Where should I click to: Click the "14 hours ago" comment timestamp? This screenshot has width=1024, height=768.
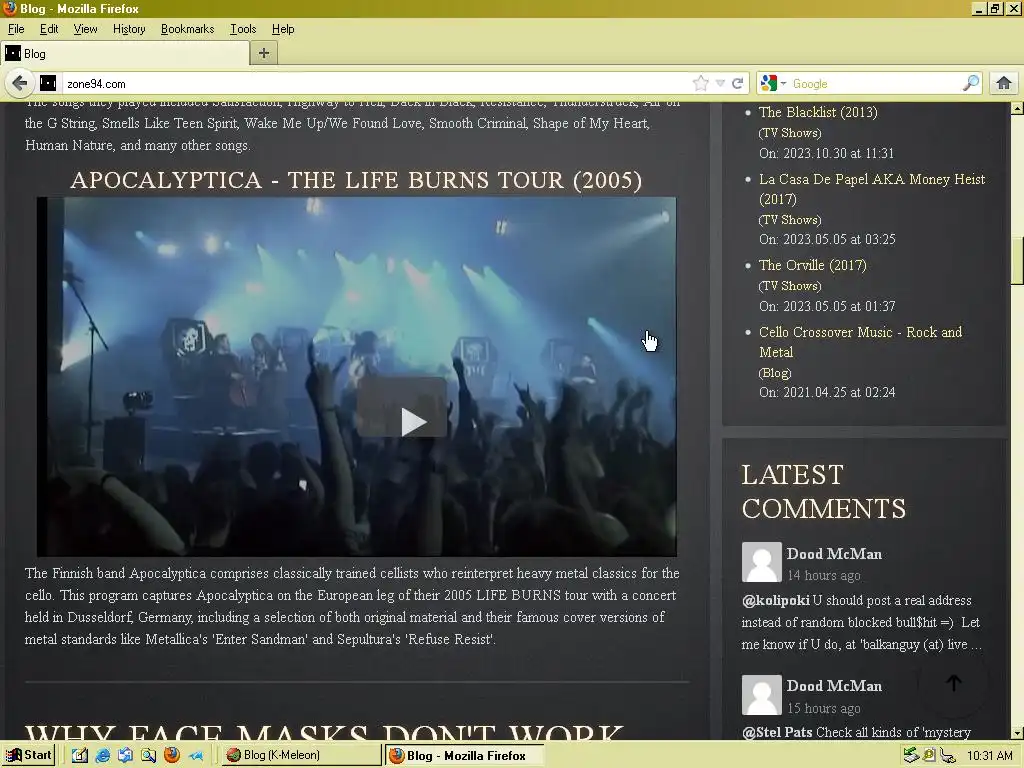click(x=824, y=575)
